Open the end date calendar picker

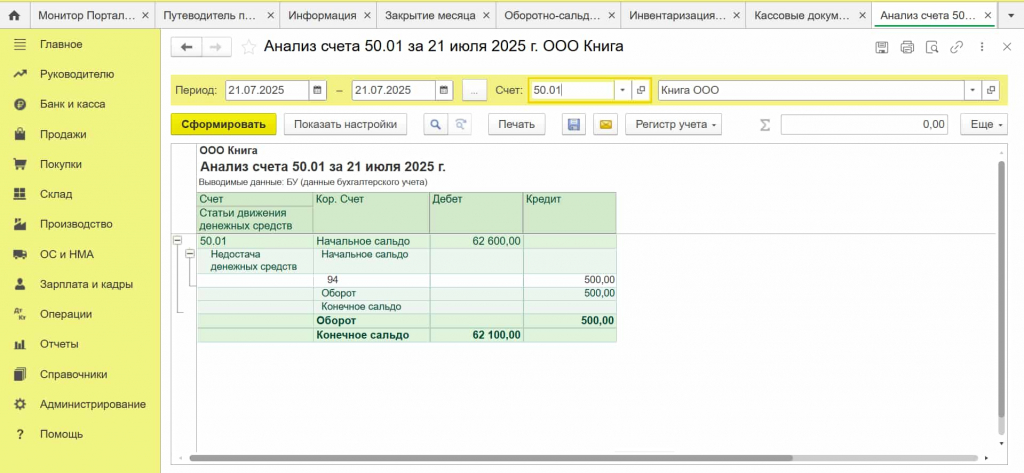[x=444, y=90]
